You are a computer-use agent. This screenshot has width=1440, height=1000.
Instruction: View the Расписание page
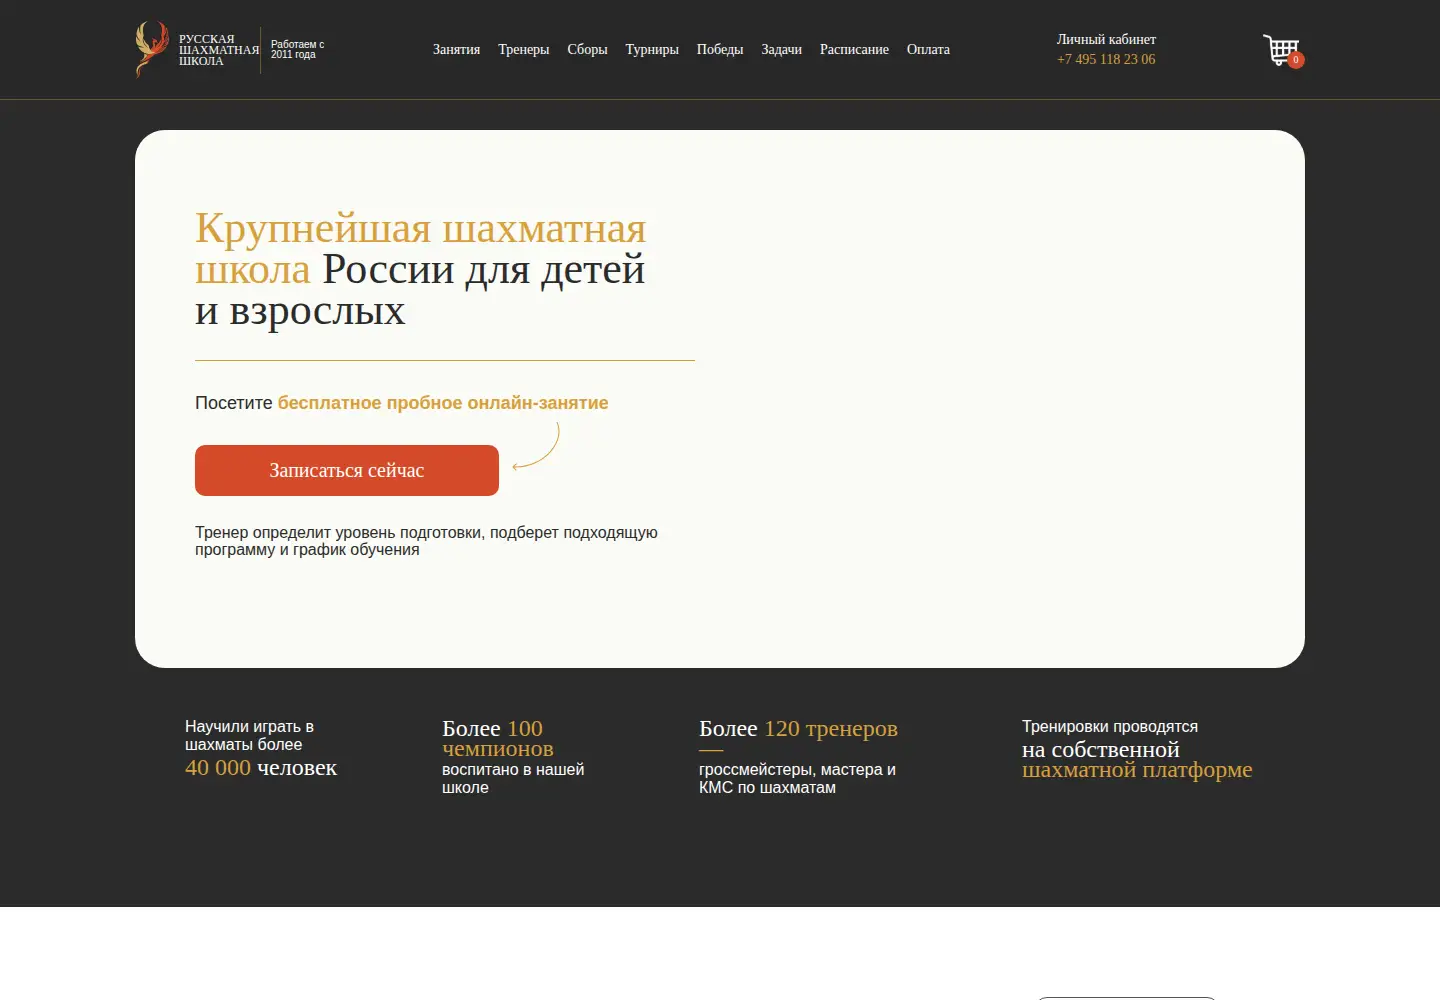[x=854, y=49]
